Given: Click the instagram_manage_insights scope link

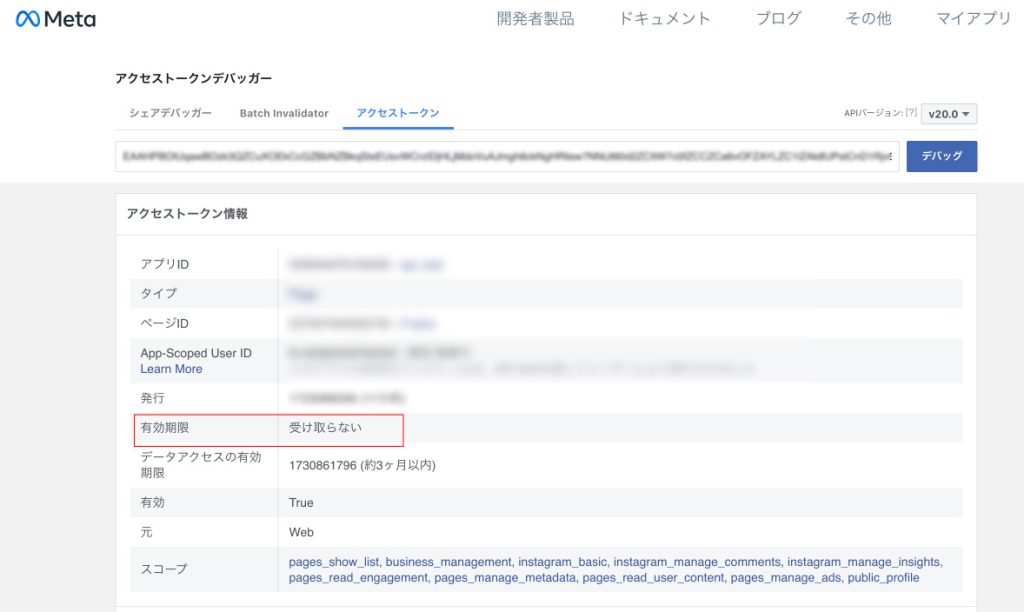Looking at the screenshot, I should 864,562.
